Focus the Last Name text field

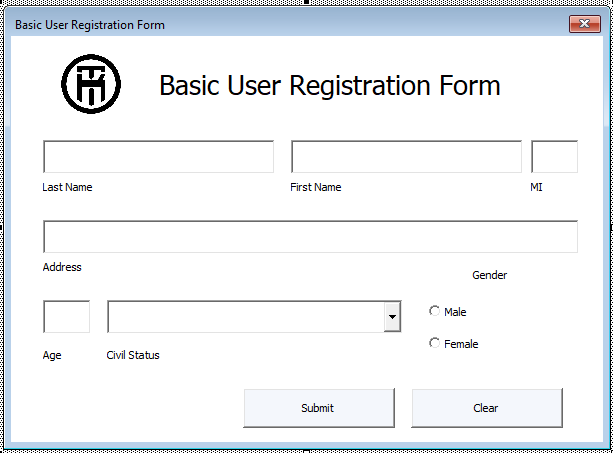pyautogui.click(x=158, y=157)
